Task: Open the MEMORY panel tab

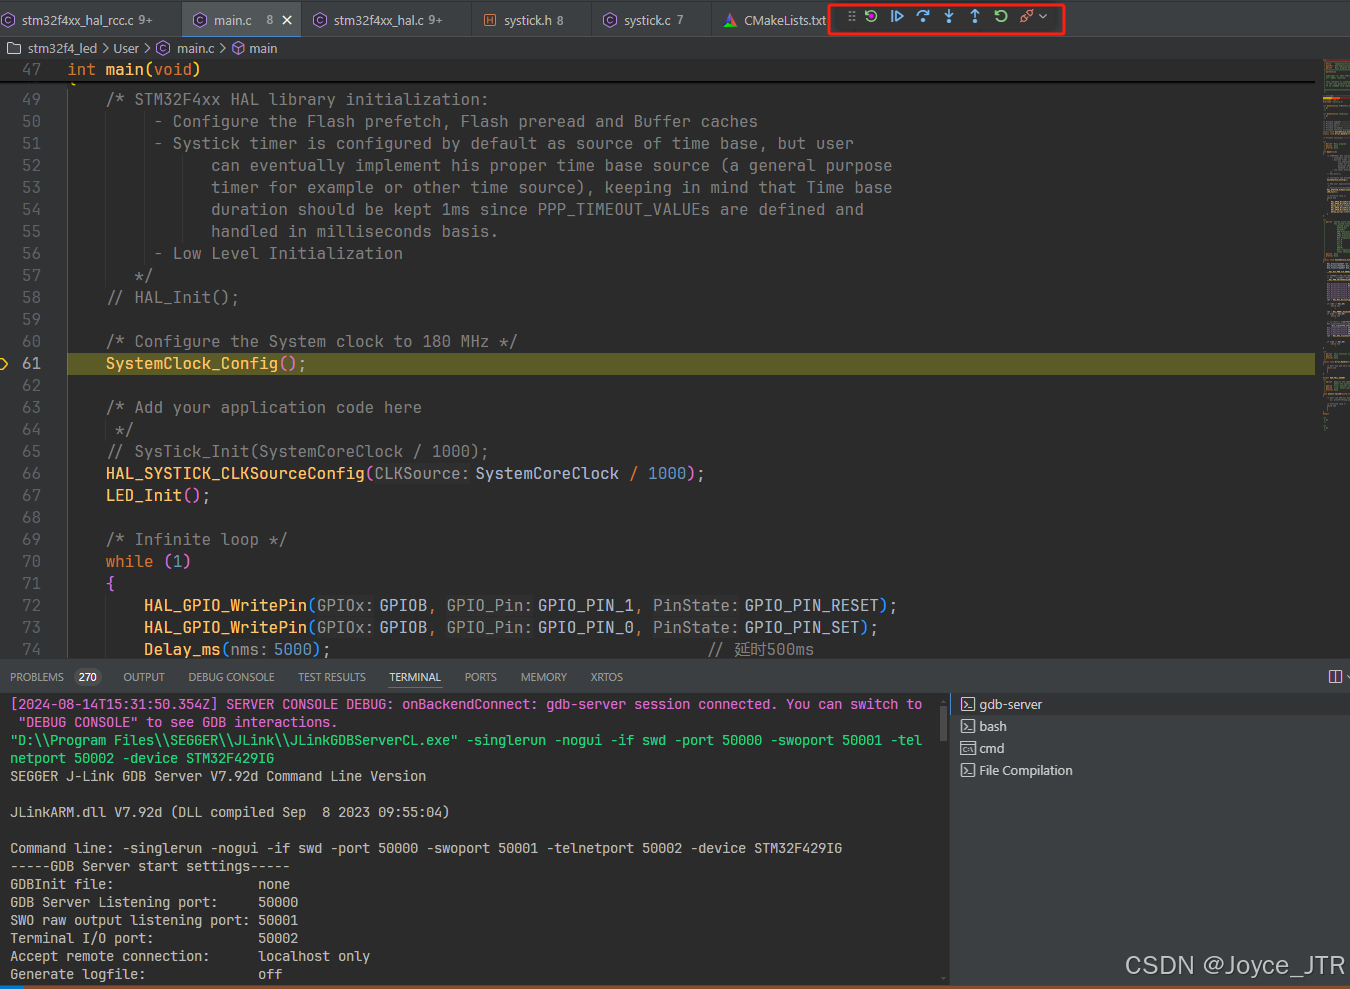Action: [x=543, y=677]
